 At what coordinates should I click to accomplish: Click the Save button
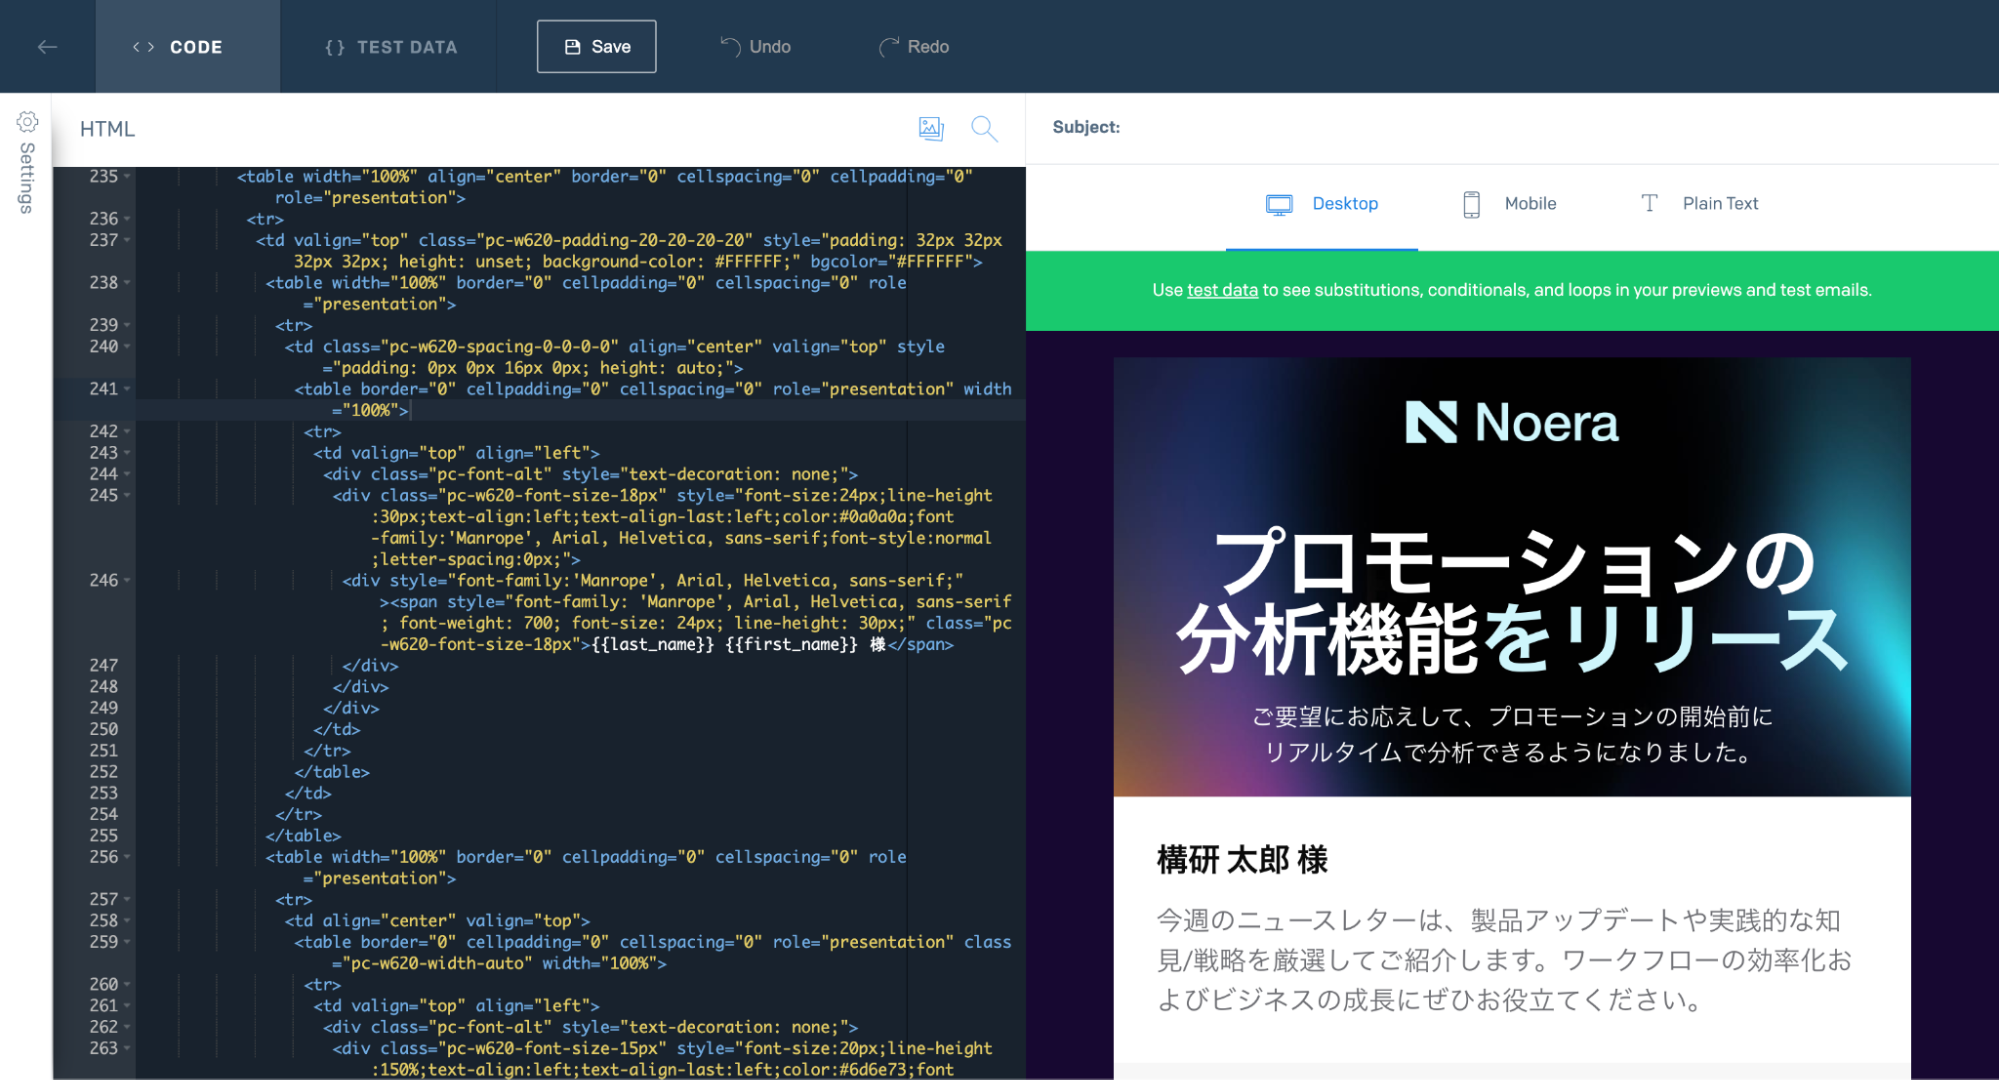(x=596, y=46)
